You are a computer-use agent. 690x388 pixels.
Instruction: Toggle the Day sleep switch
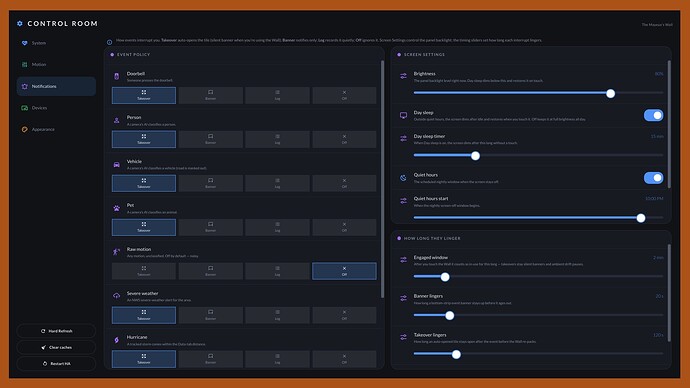653,115
